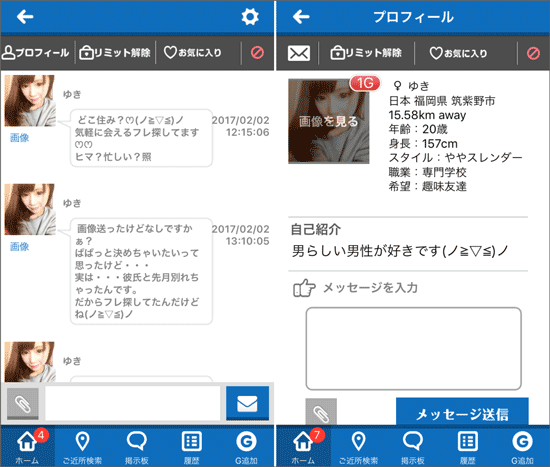Open 掲示板 tab on chat screen
Screen dimensions: 550x467
pyautogui.click(x=137, y=446)
